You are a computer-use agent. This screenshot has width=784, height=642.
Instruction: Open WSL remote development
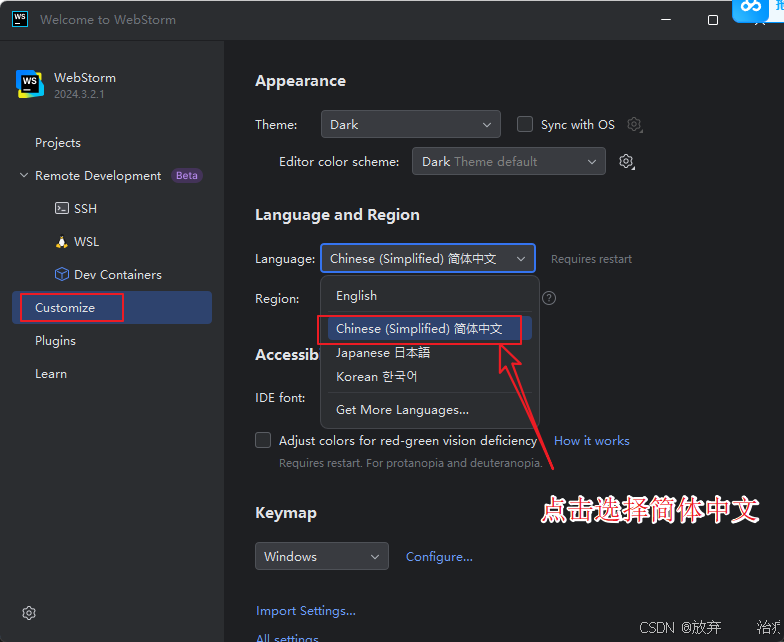[86, 242]
